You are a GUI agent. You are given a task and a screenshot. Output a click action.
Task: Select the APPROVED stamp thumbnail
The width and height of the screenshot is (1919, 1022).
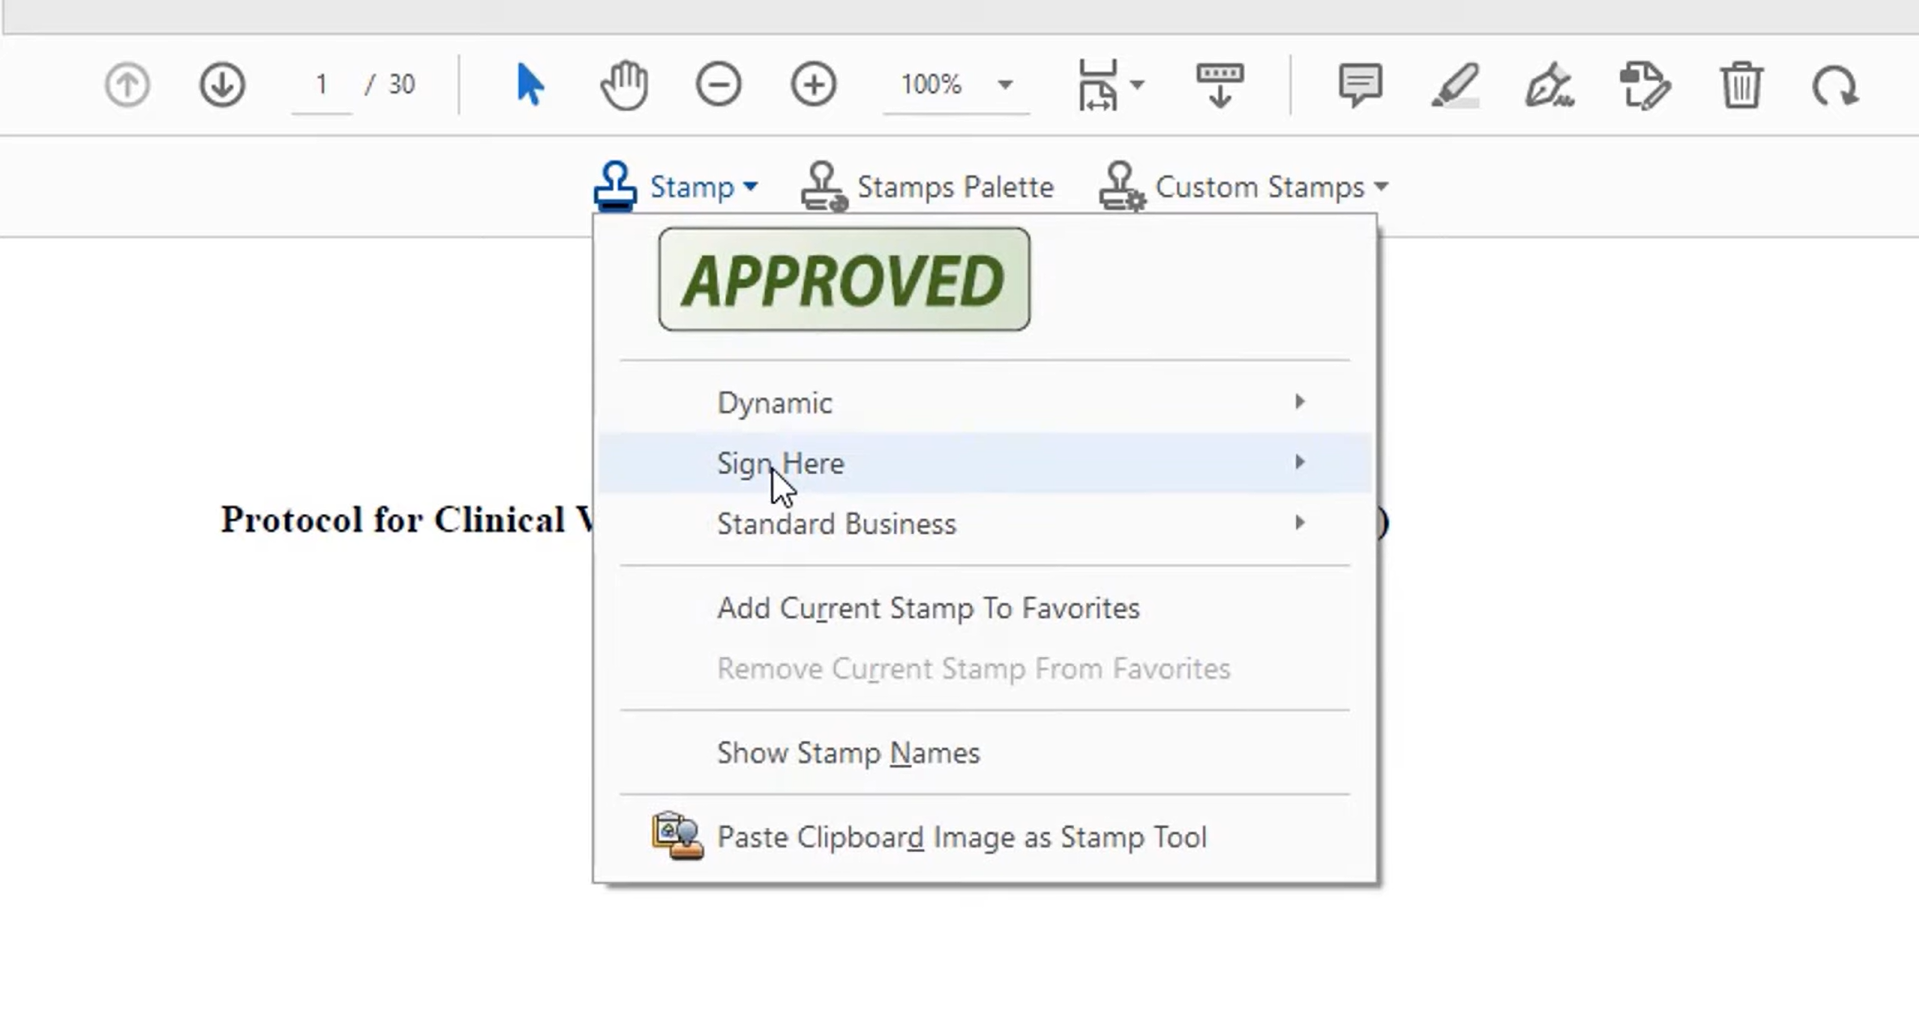pyautogui.click(x=844, y=279)
